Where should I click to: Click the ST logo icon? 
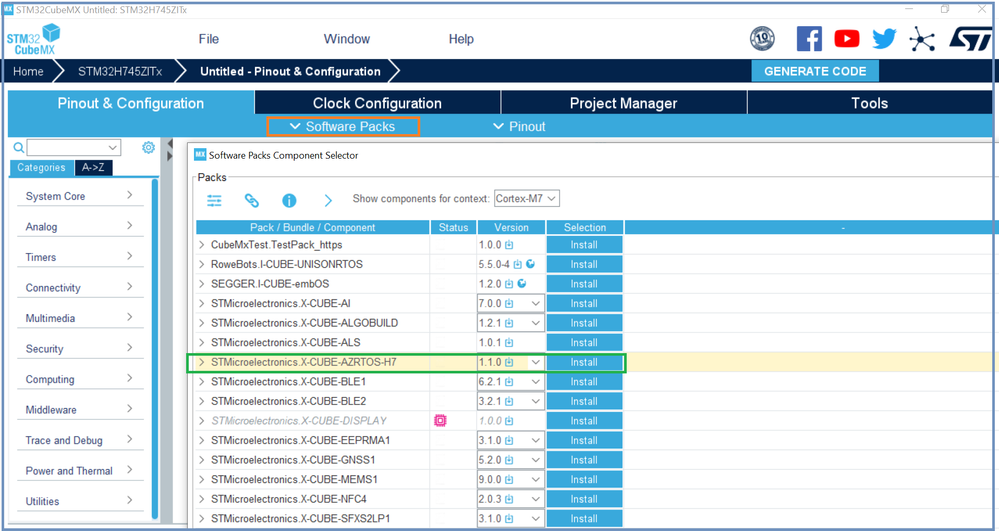point(970,39)
